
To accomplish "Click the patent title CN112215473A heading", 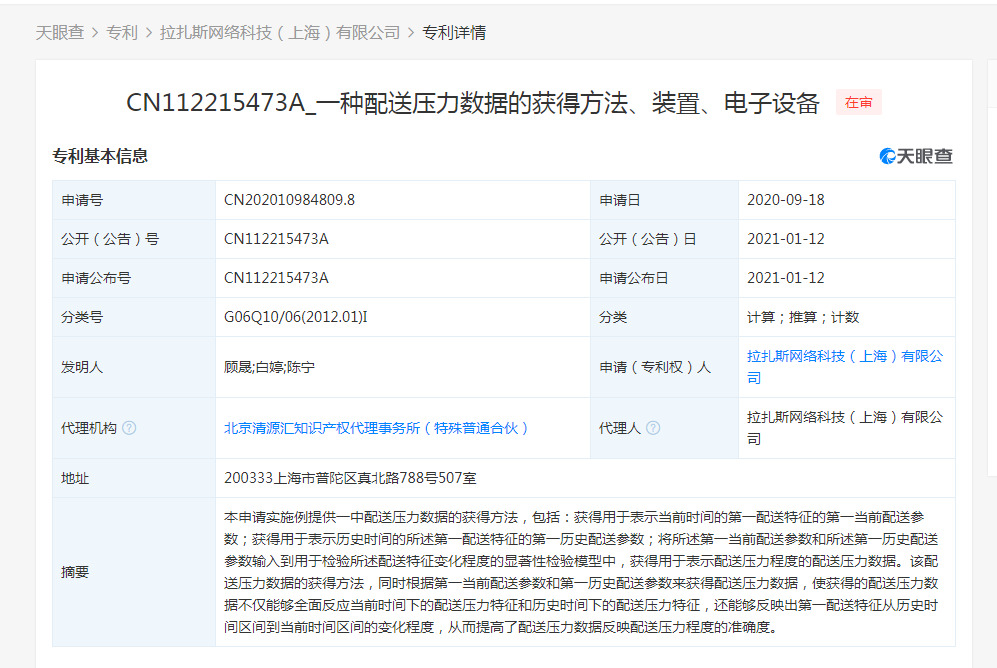I will 473,103.
